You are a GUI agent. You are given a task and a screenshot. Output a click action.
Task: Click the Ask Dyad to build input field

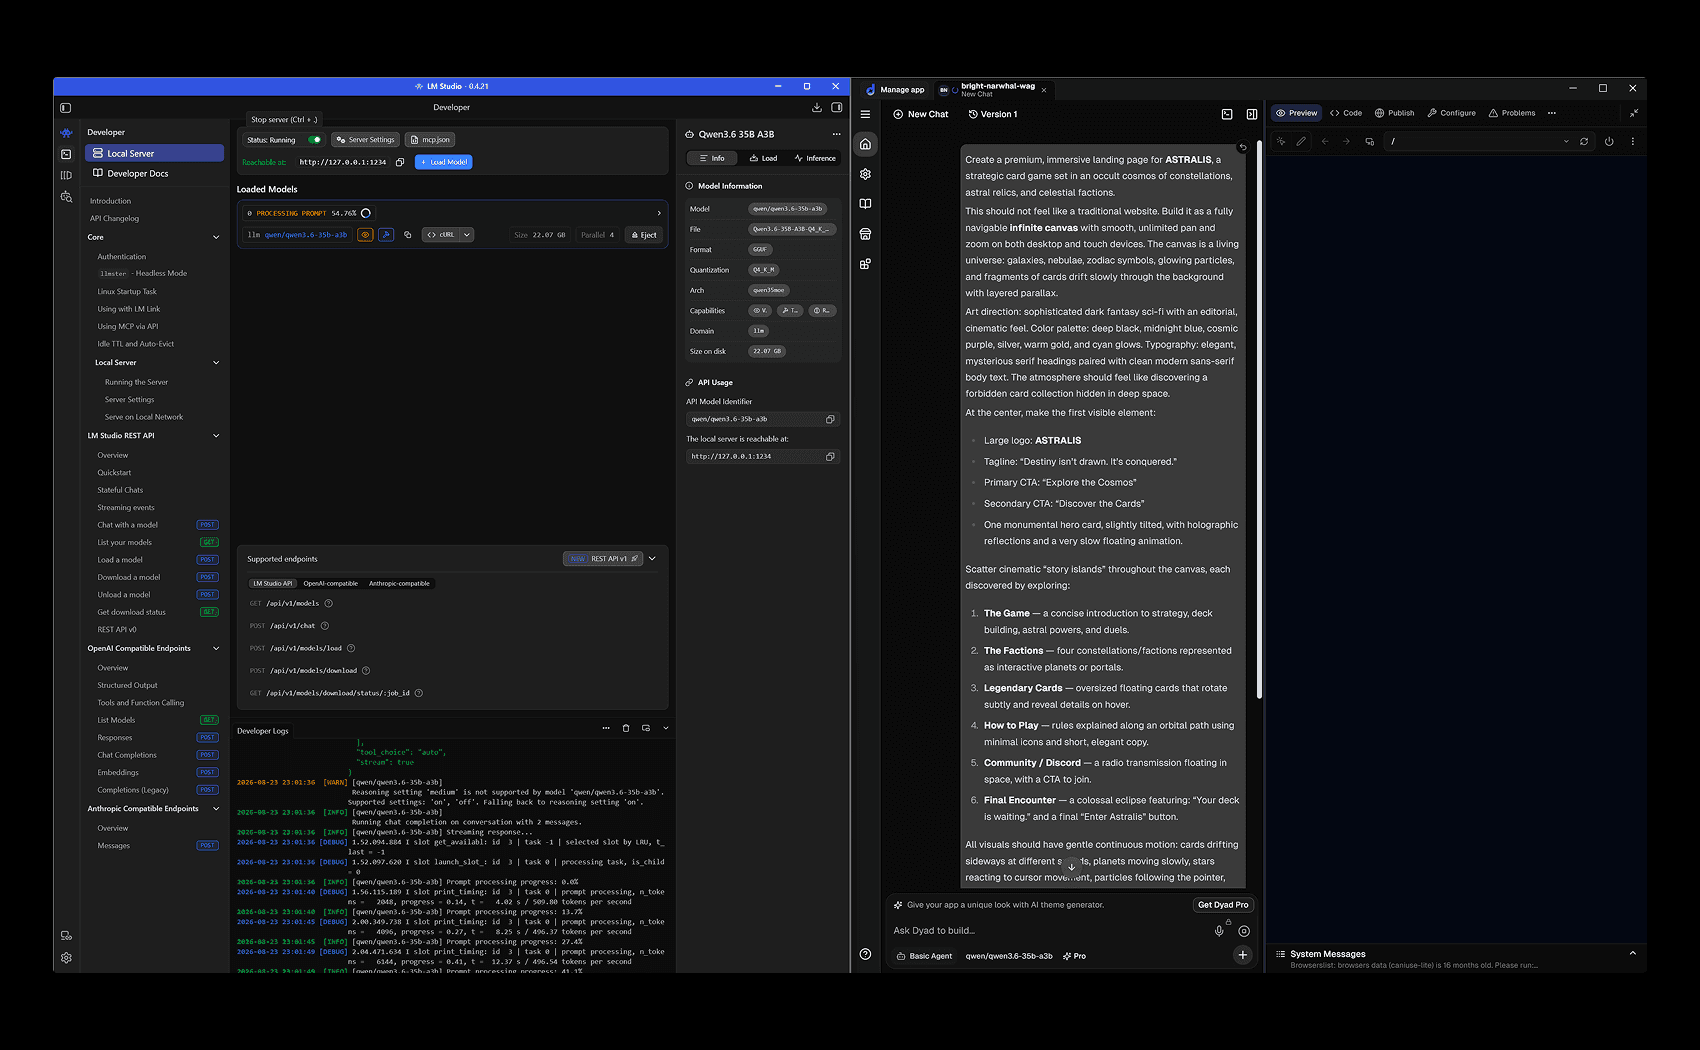tap(1047, 931)
